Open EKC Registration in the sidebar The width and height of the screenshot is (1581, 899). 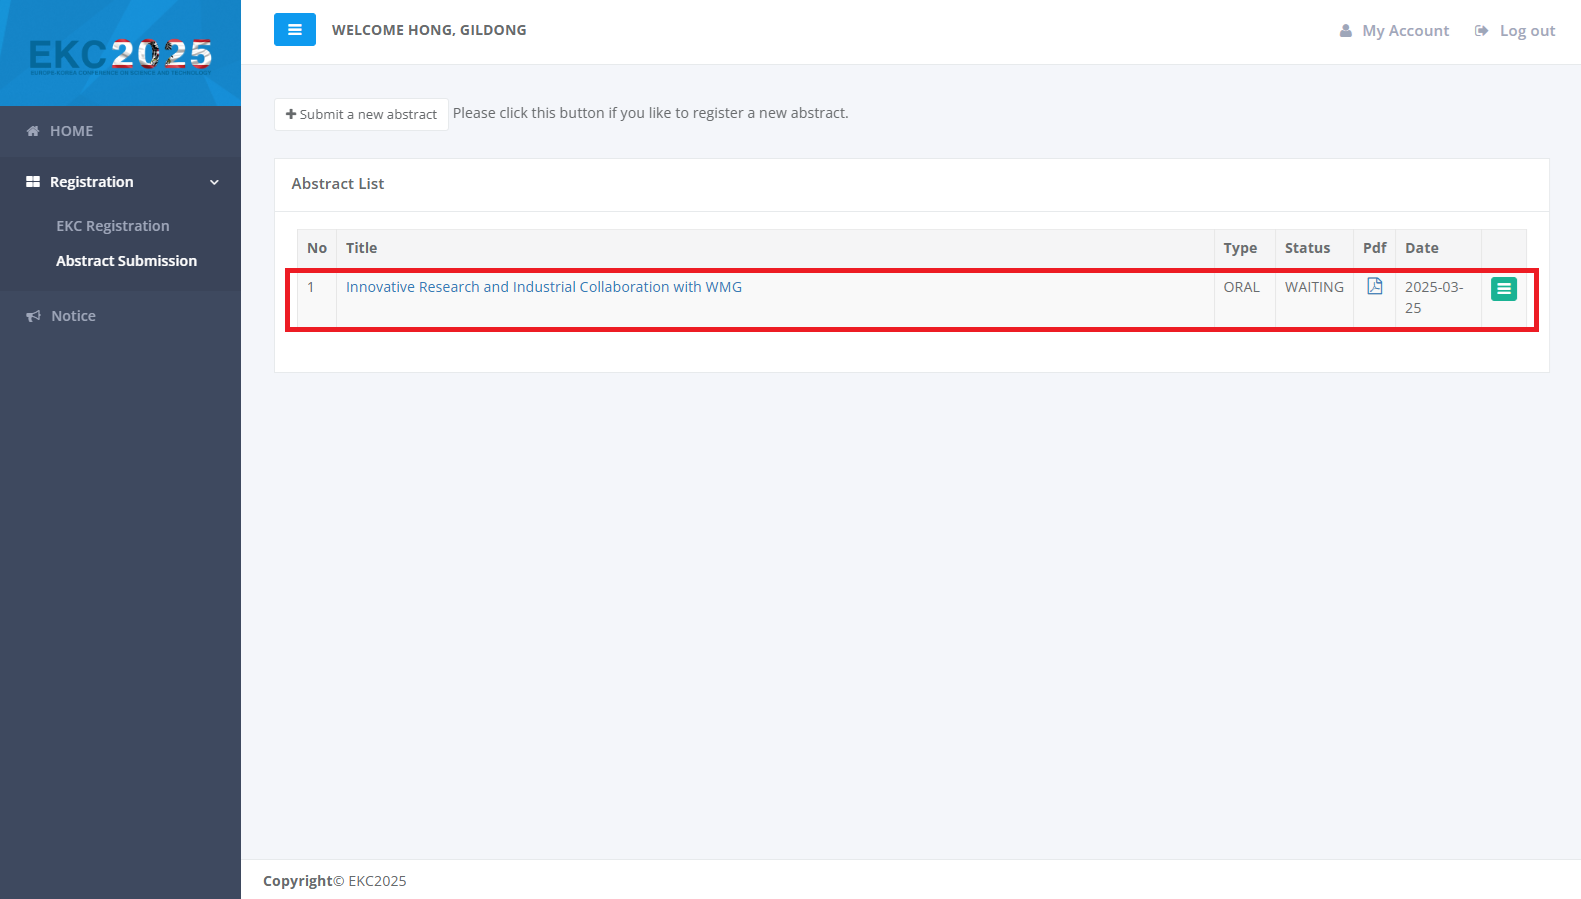pyautogui.click(x=113, y=226)
